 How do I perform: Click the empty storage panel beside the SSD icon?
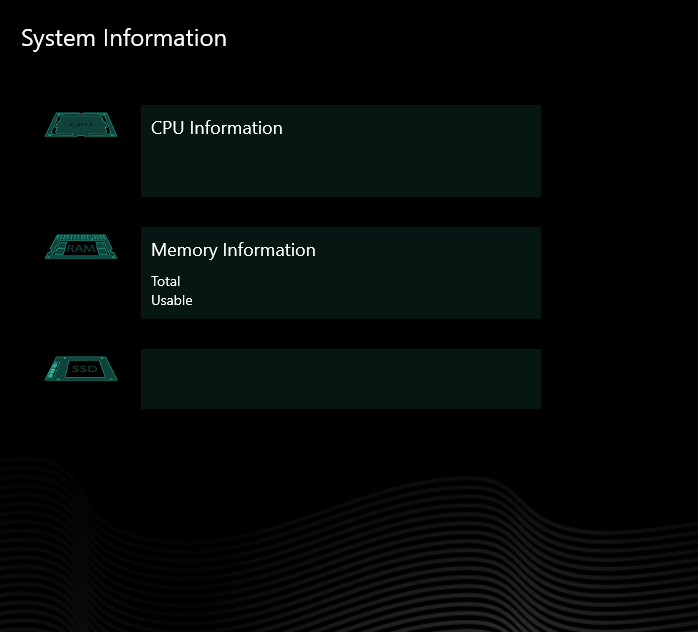point(340,379)
